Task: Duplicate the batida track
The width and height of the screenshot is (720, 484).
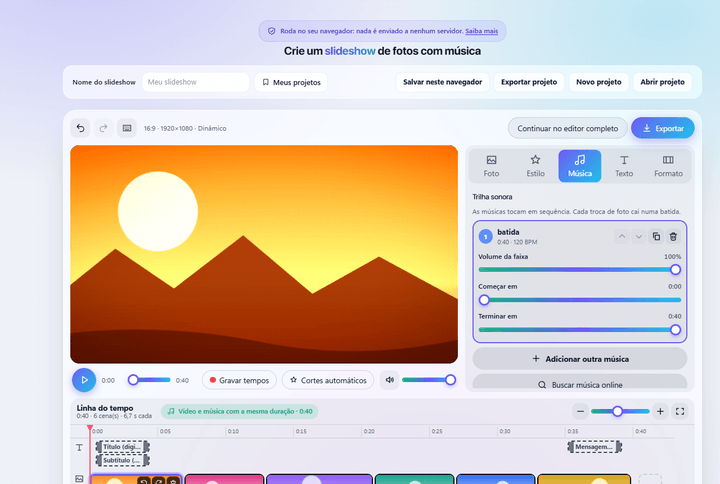Action: pyautogui.click(x=656, y=236)
